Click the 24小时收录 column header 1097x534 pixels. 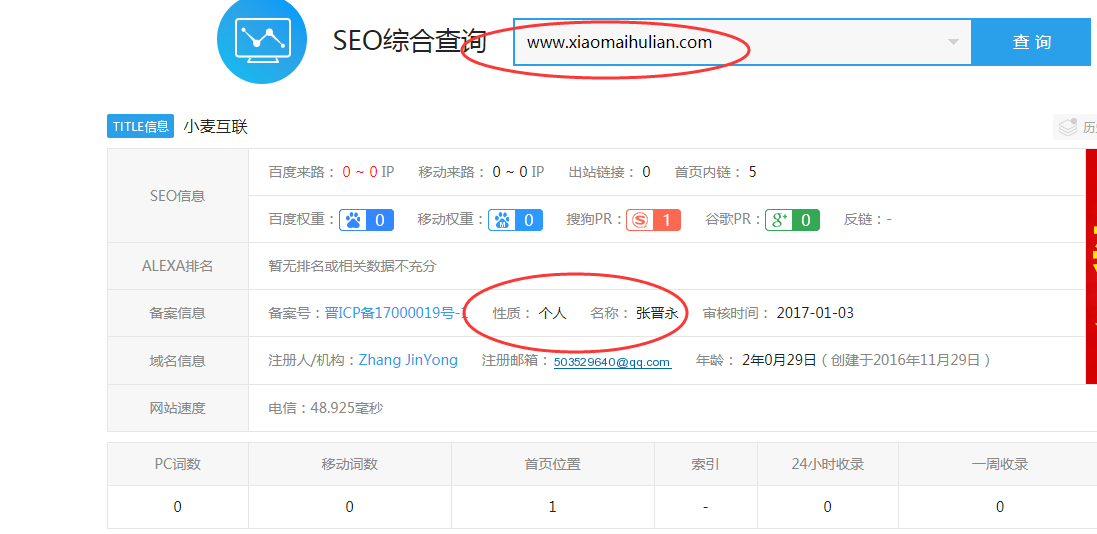click(x=828, y=464)
